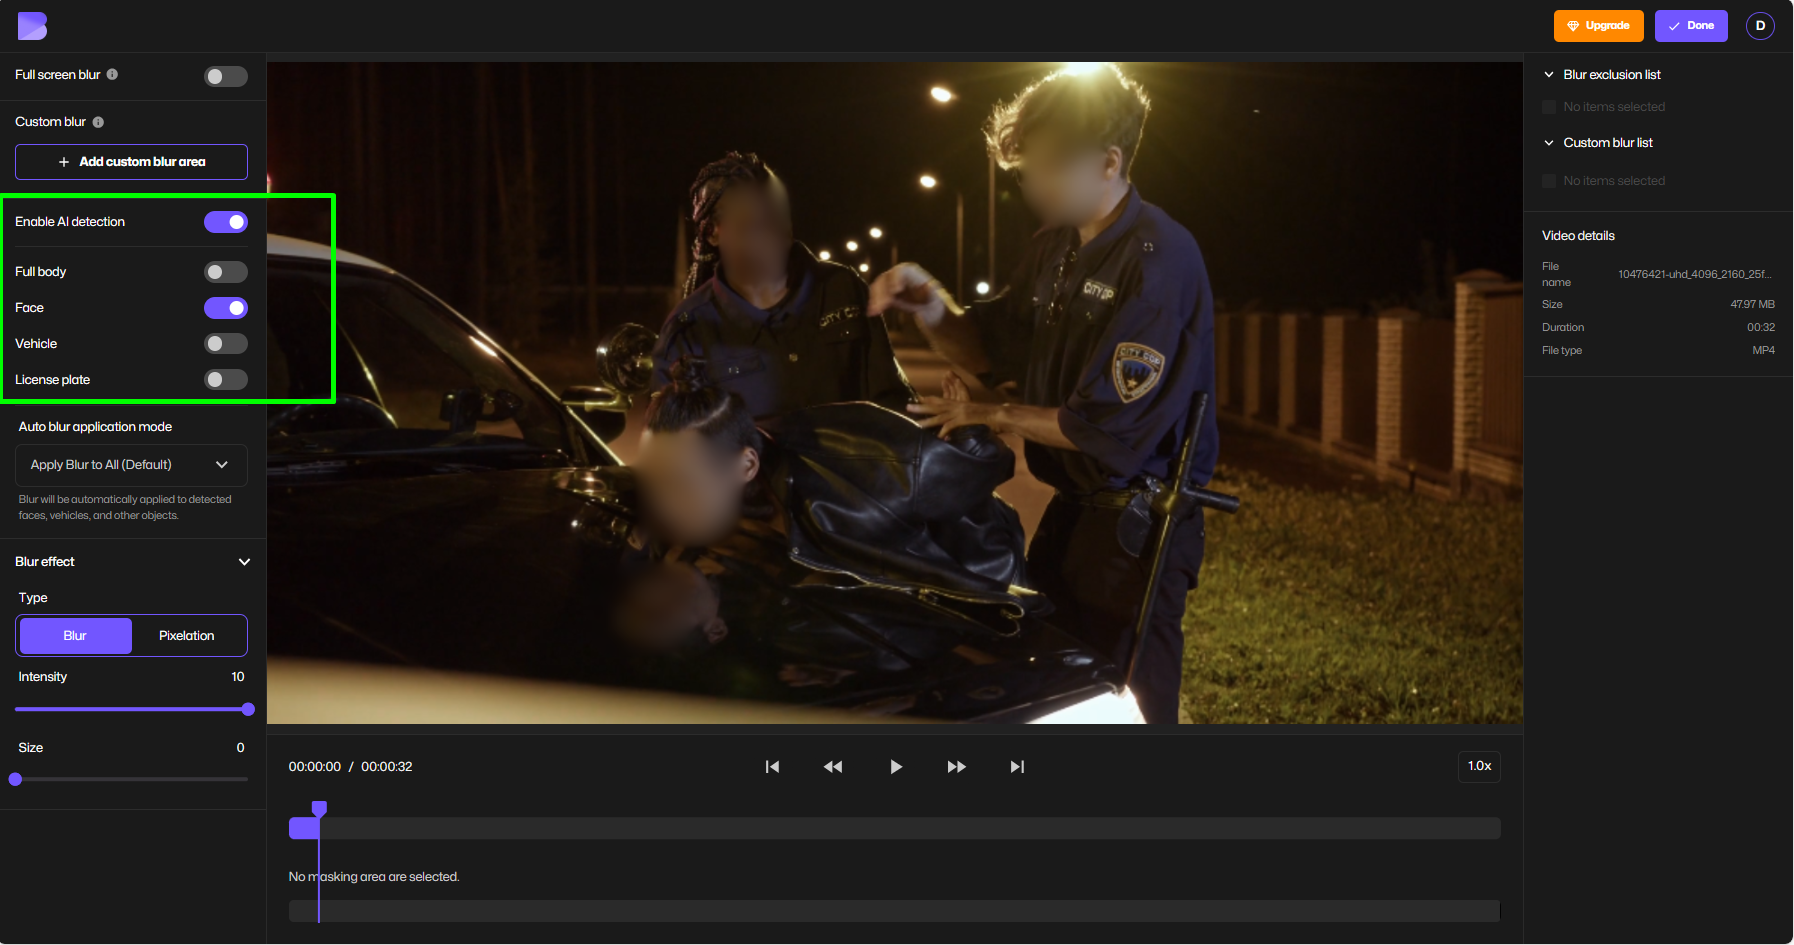
Task: Rewind the video
Action: (x=833, y=766)
